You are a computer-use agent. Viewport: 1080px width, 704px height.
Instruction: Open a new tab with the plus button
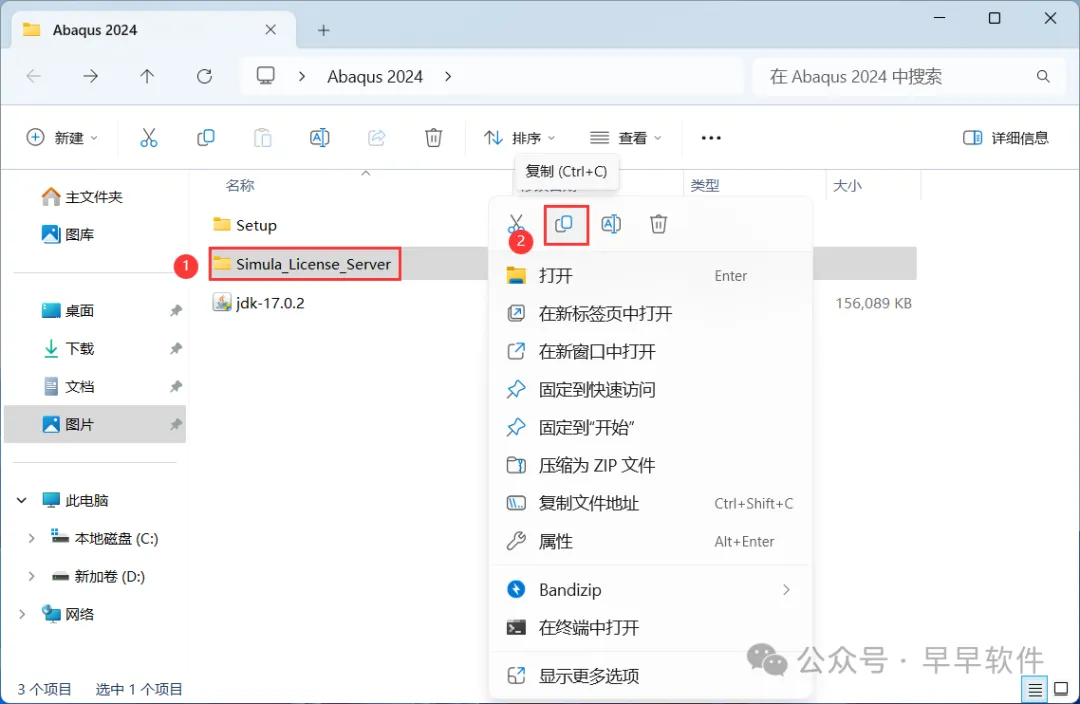[x=323, y=30]
